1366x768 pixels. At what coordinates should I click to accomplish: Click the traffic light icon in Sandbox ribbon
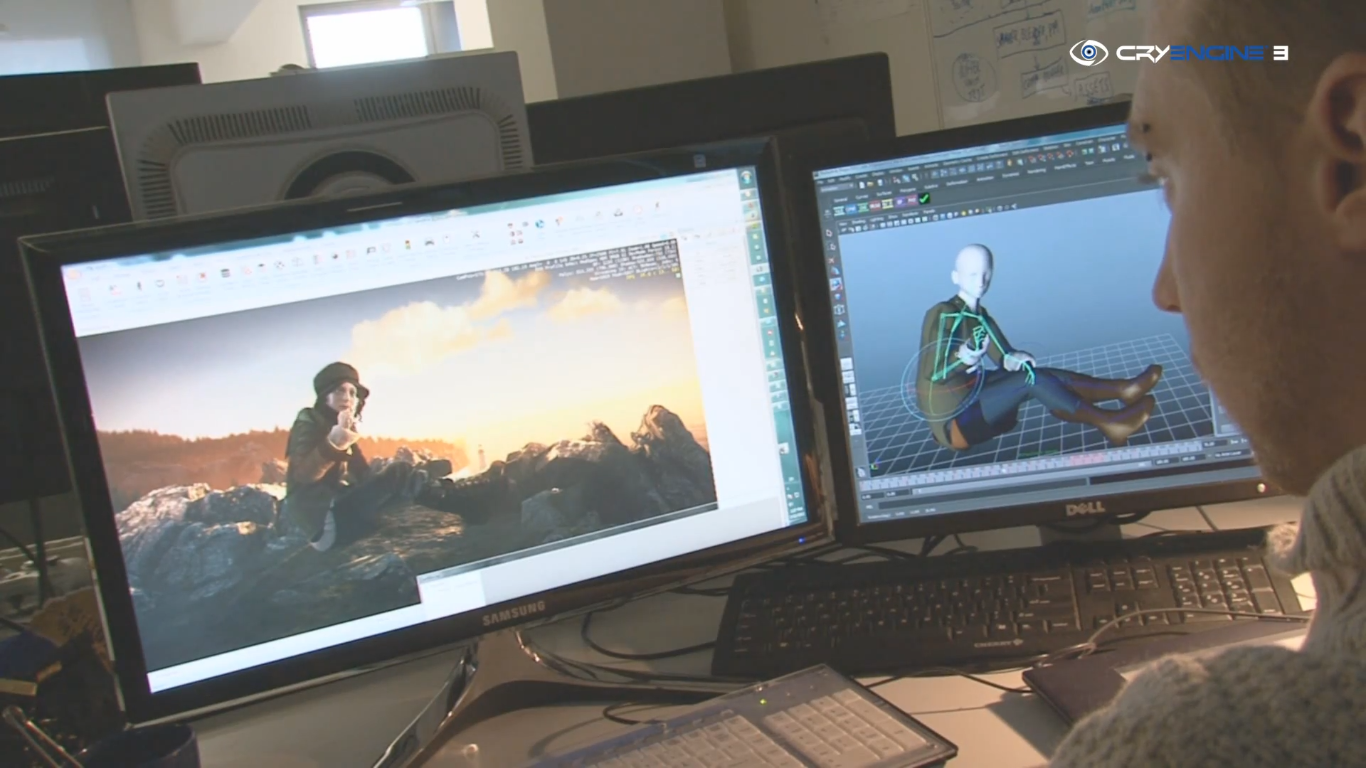(407, 245)
